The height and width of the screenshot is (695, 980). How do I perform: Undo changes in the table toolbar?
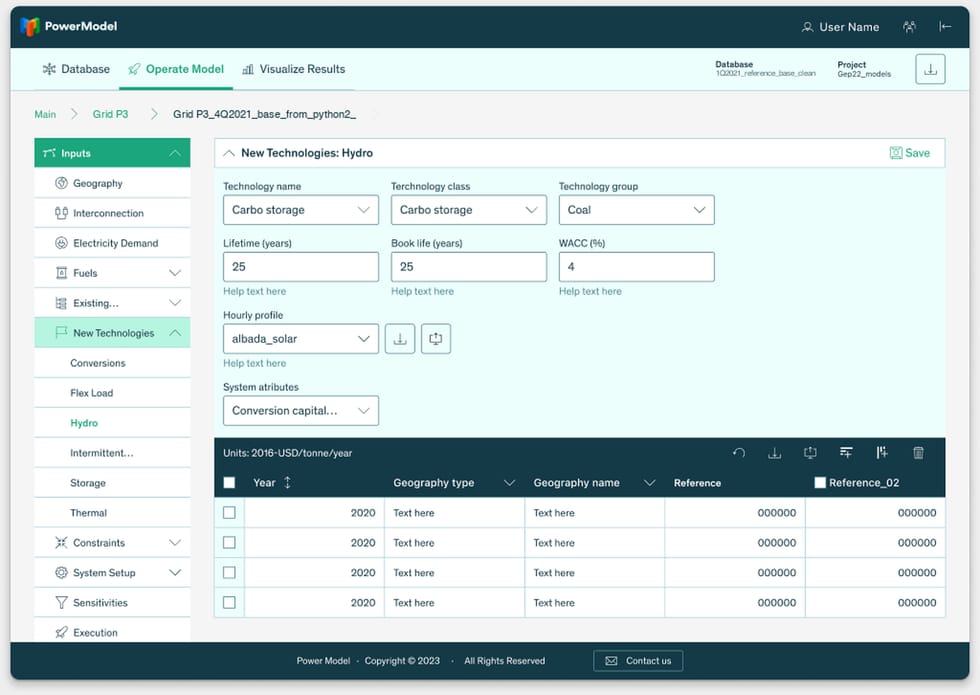(x=739, y=452)
